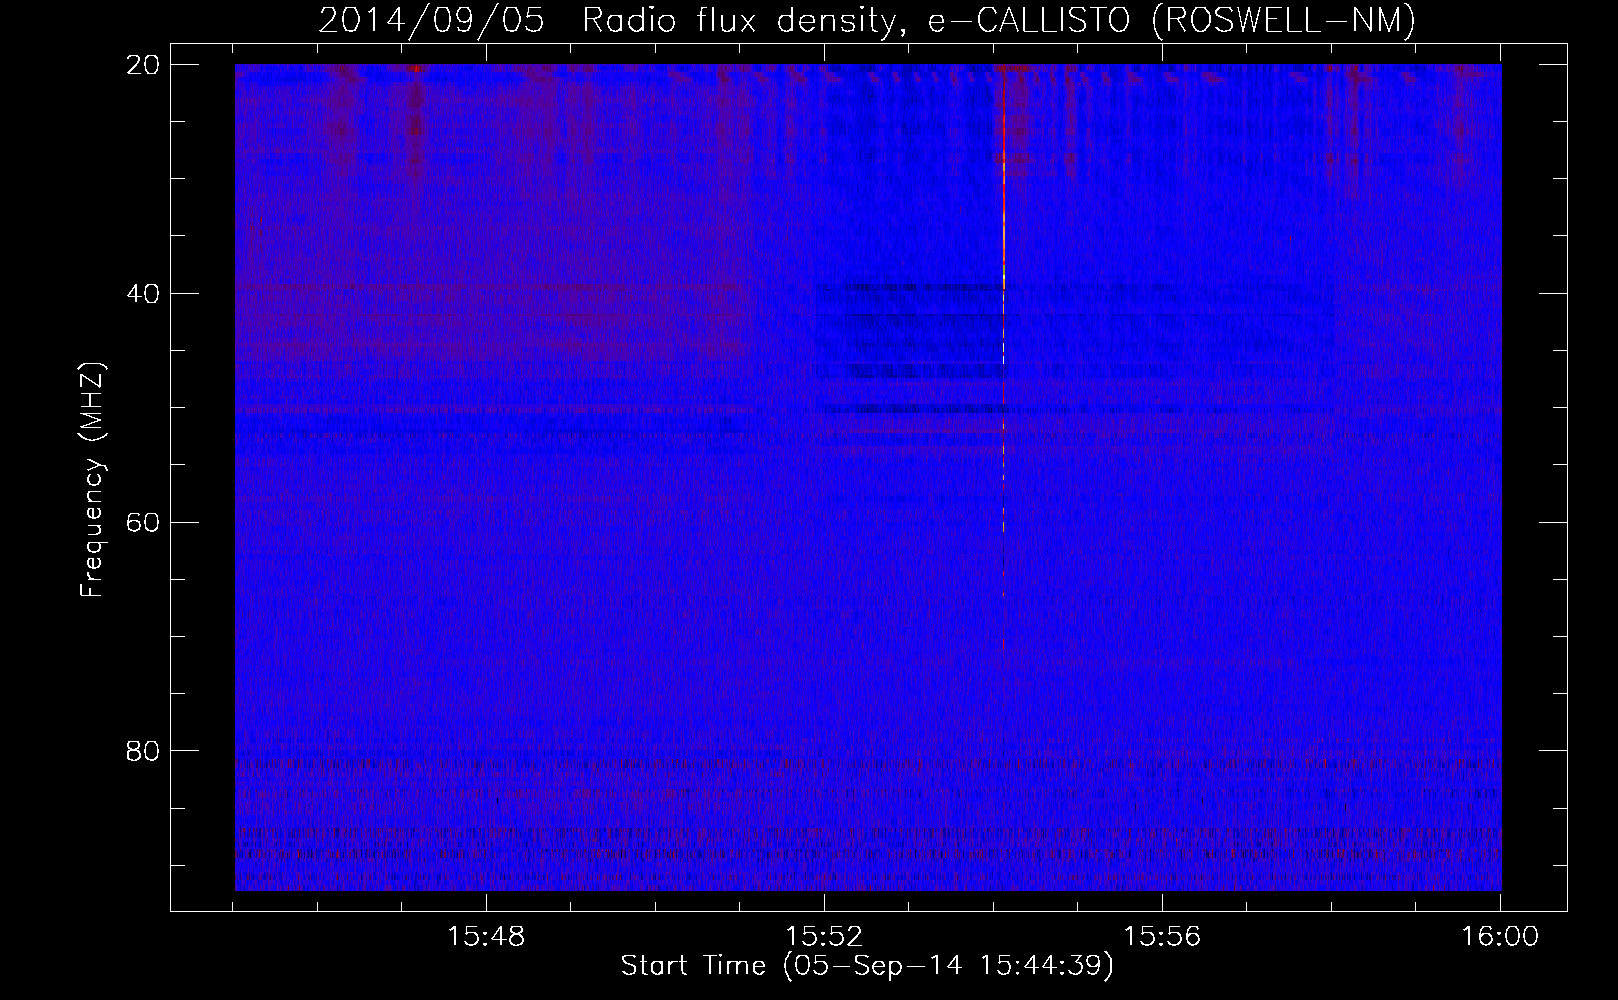
Task: Click the 60 MHz frequency tick label
Action: click(143, 522)
